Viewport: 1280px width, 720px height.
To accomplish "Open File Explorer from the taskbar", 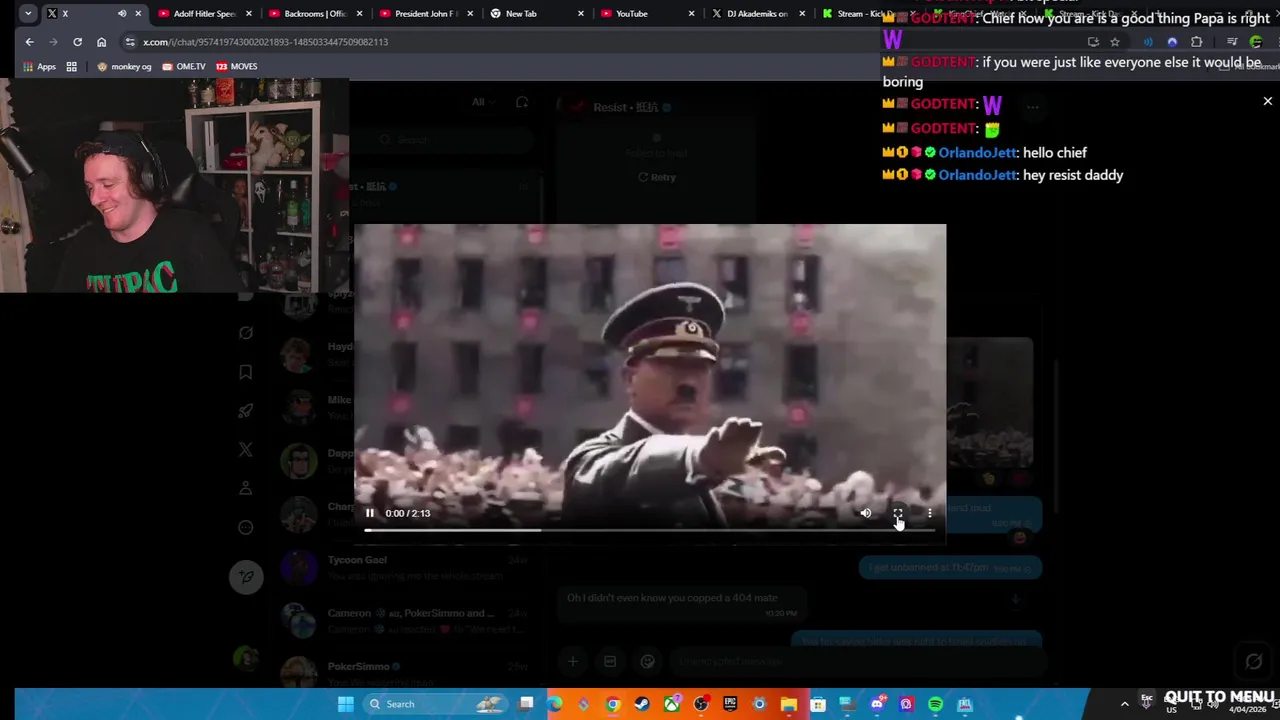I will pos(789,704).
